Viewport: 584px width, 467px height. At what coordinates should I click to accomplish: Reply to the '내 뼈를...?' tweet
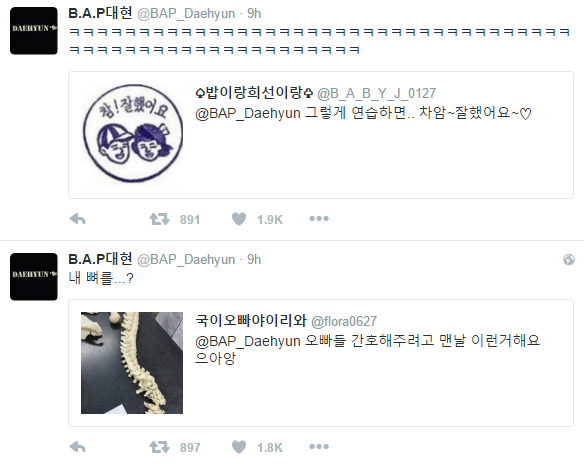(77, 447)
